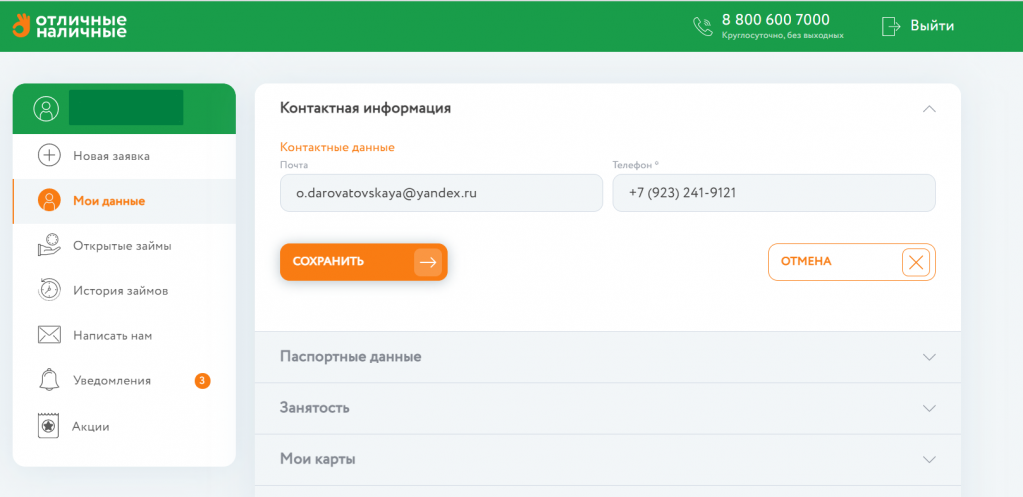Click the star badge icon for Акции
This screenshot has height=497, width=1023.
point(46,427)
